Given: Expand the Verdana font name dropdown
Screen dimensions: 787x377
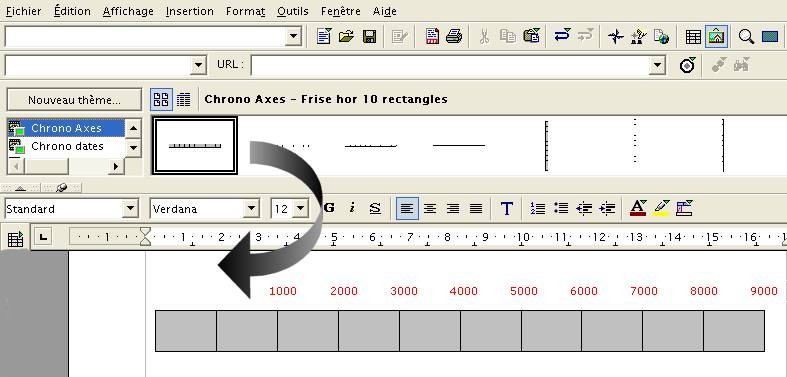Looking at the screenshot, I should point(251,208).
